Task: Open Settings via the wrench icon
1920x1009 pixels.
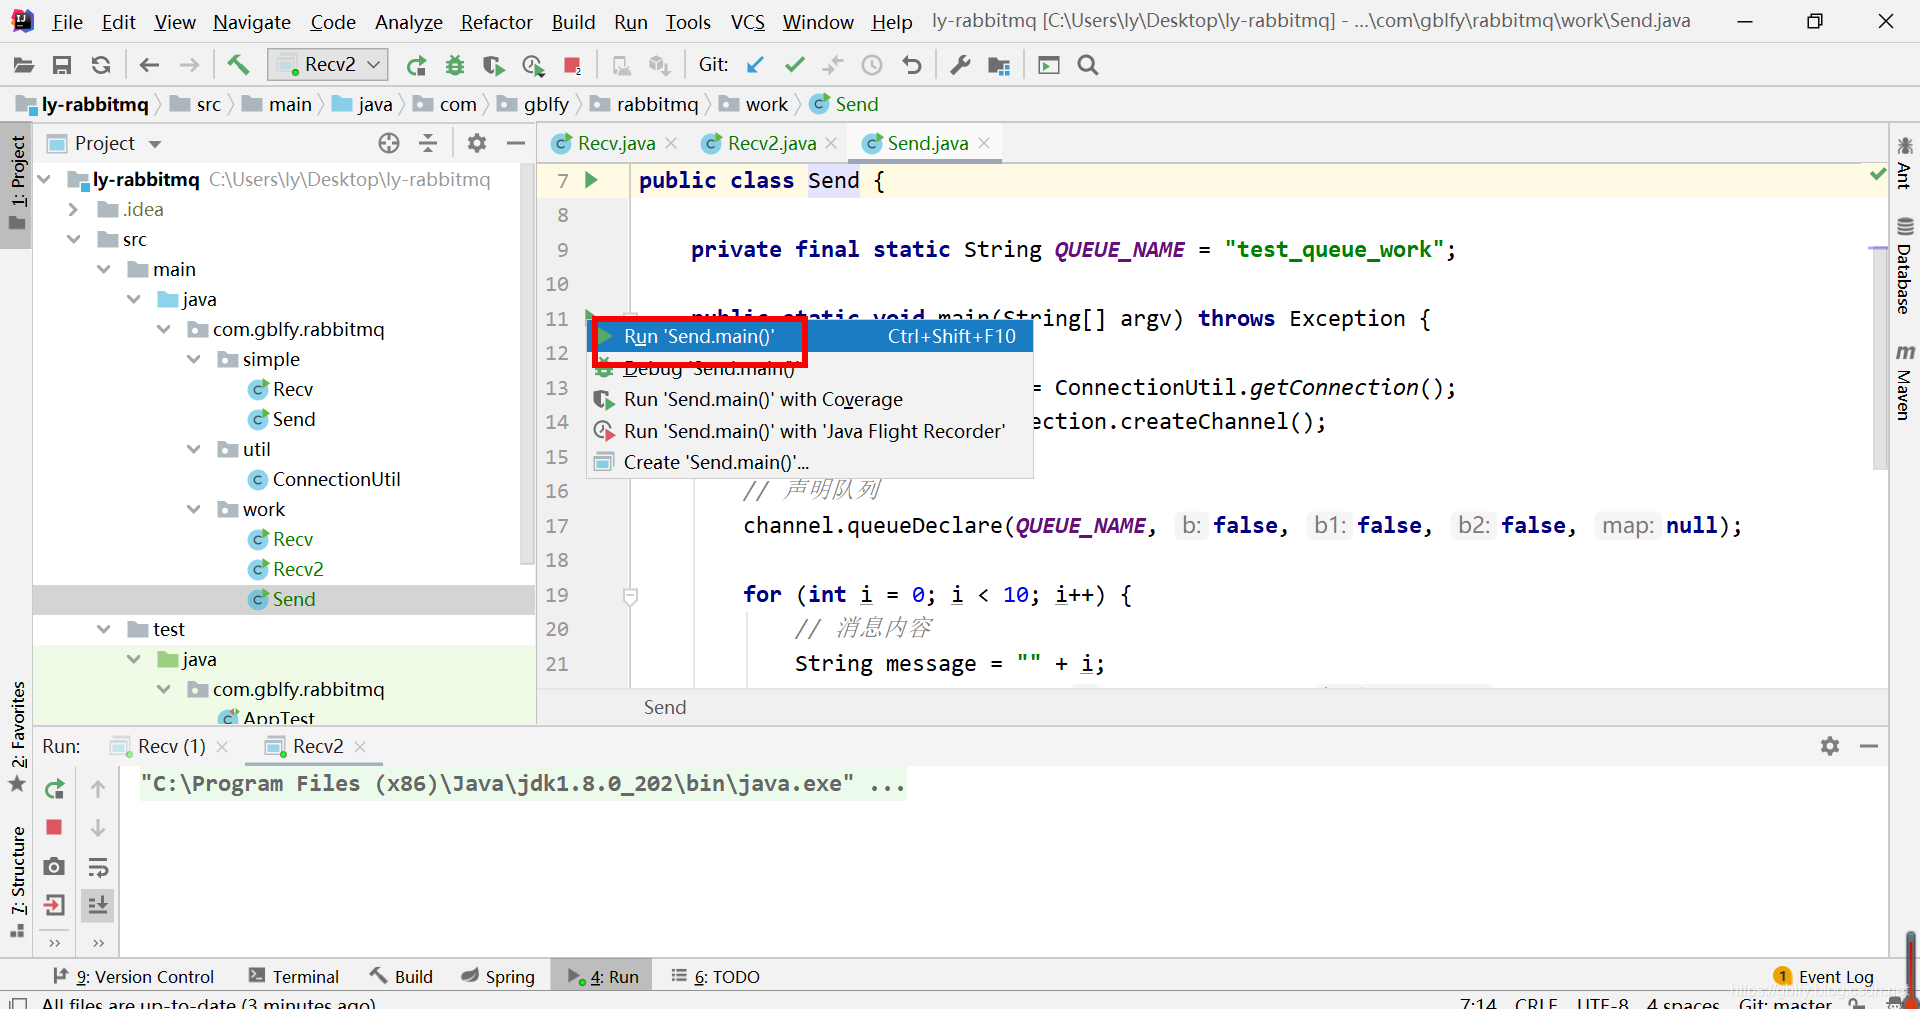Action: [960, 65]
